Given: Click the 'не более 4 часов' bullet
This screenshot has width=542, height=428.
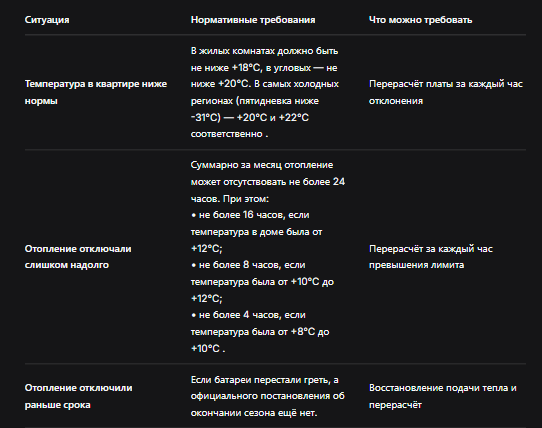Looking at the screenshot, I should tap(260, 332).
